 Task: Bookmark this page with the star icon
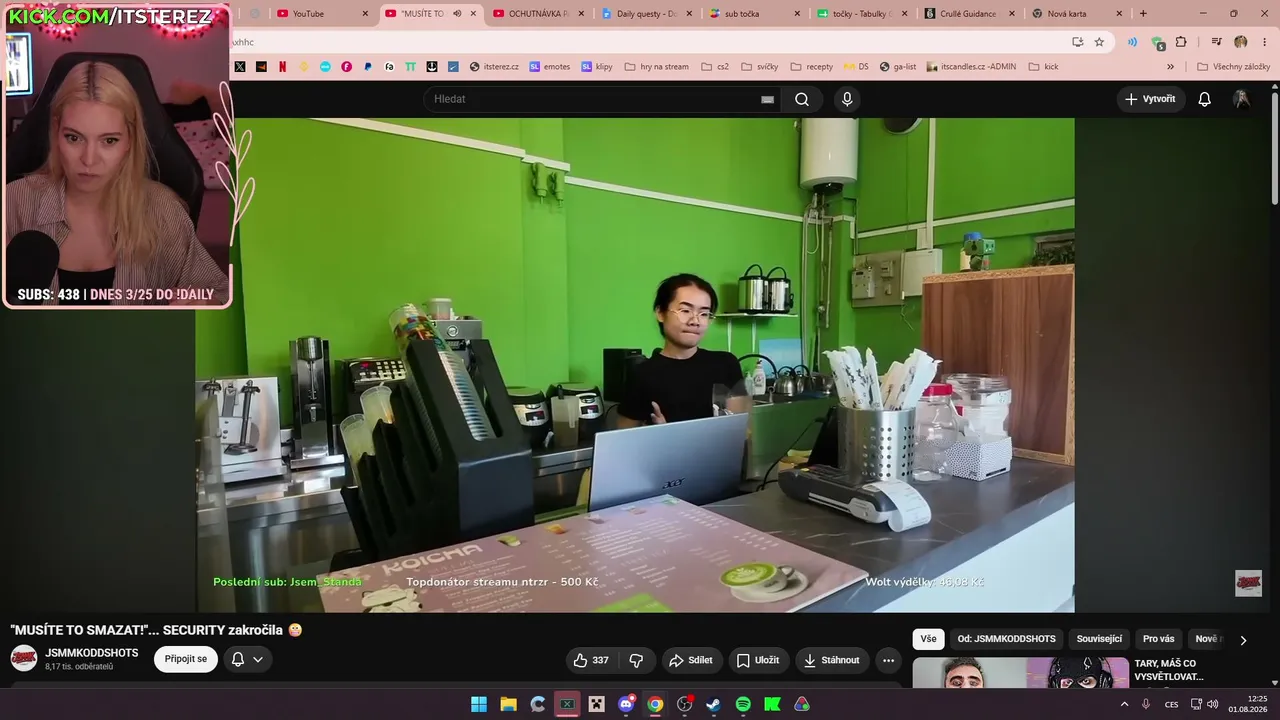point(1099,42)
